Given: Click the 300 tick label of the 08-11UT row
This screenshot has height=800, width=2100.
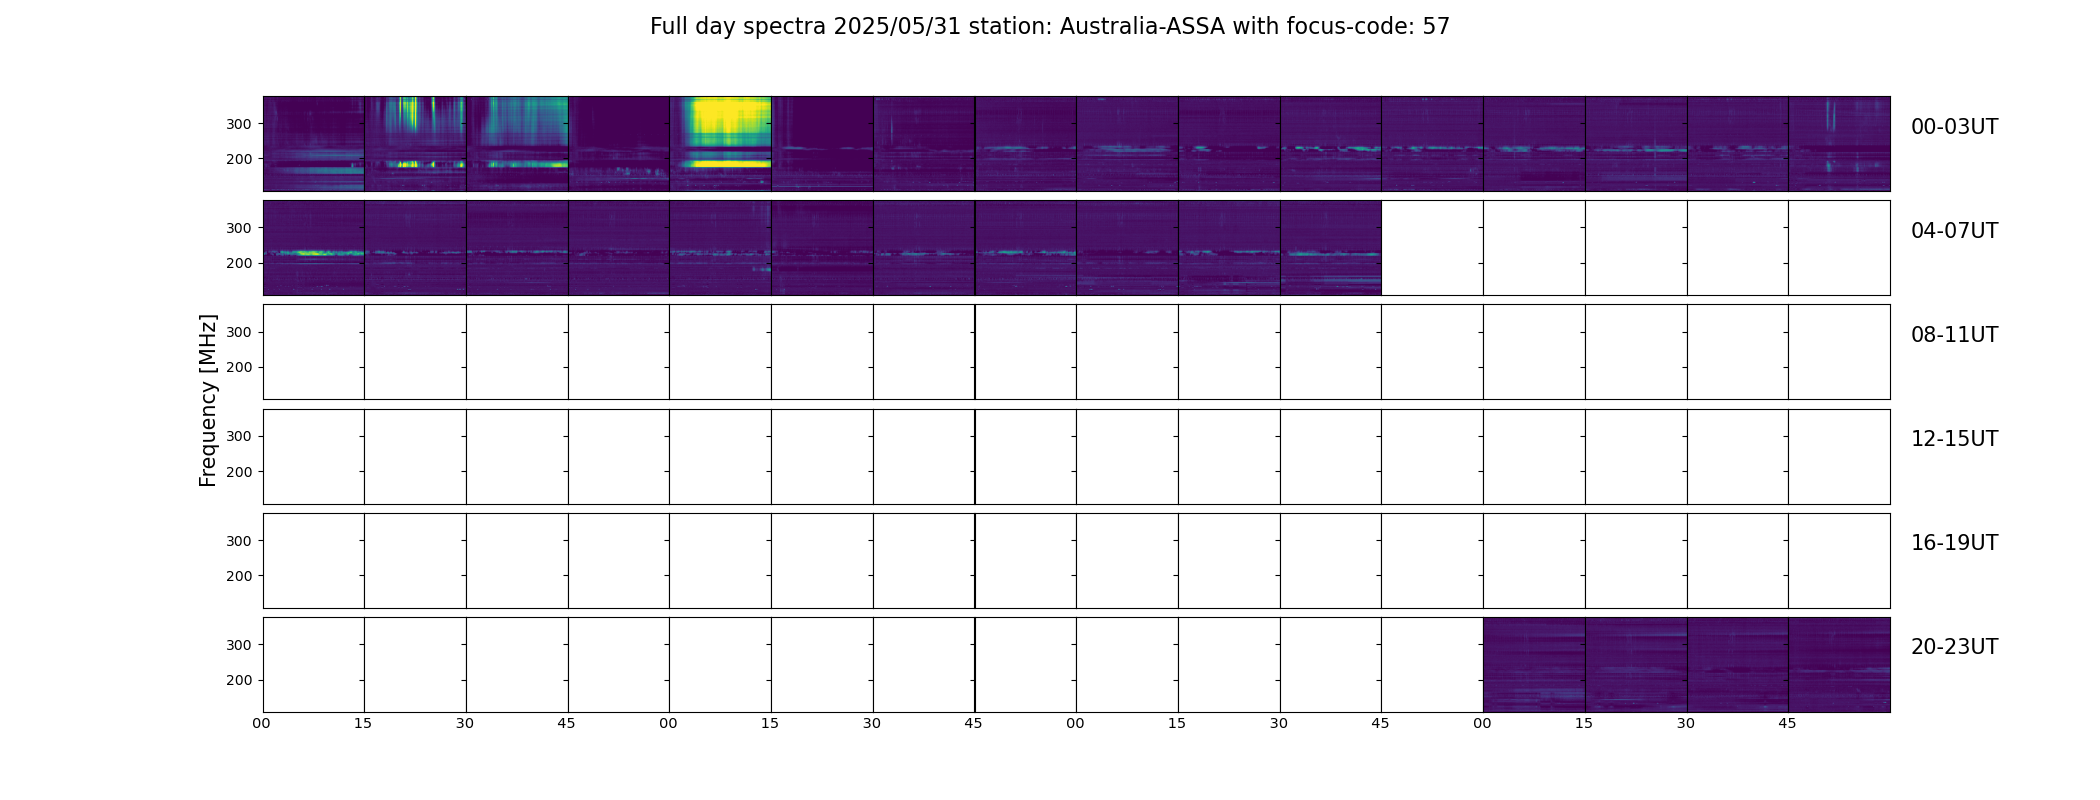Looking at the screenshot, I should 239,332.
